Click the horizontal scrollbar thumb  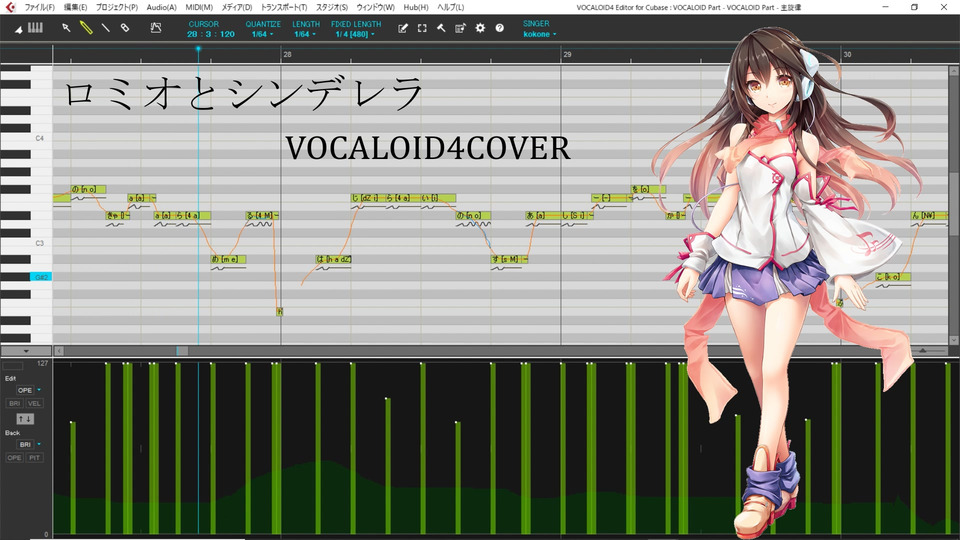(182, 351)
